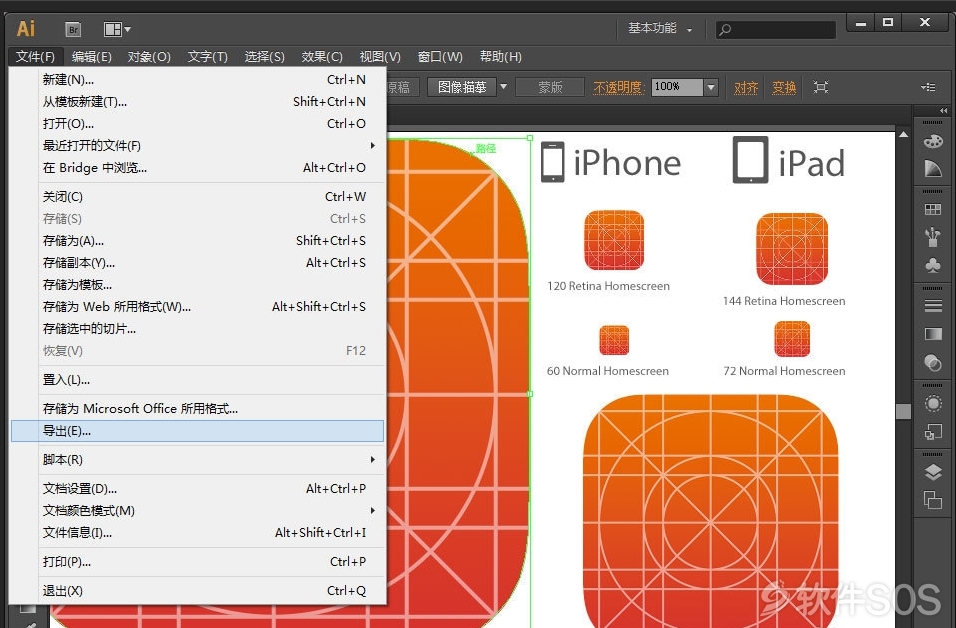
Task: Open the arrange documents layout icon
Action: pyautogui.click(x=113, y=29)
